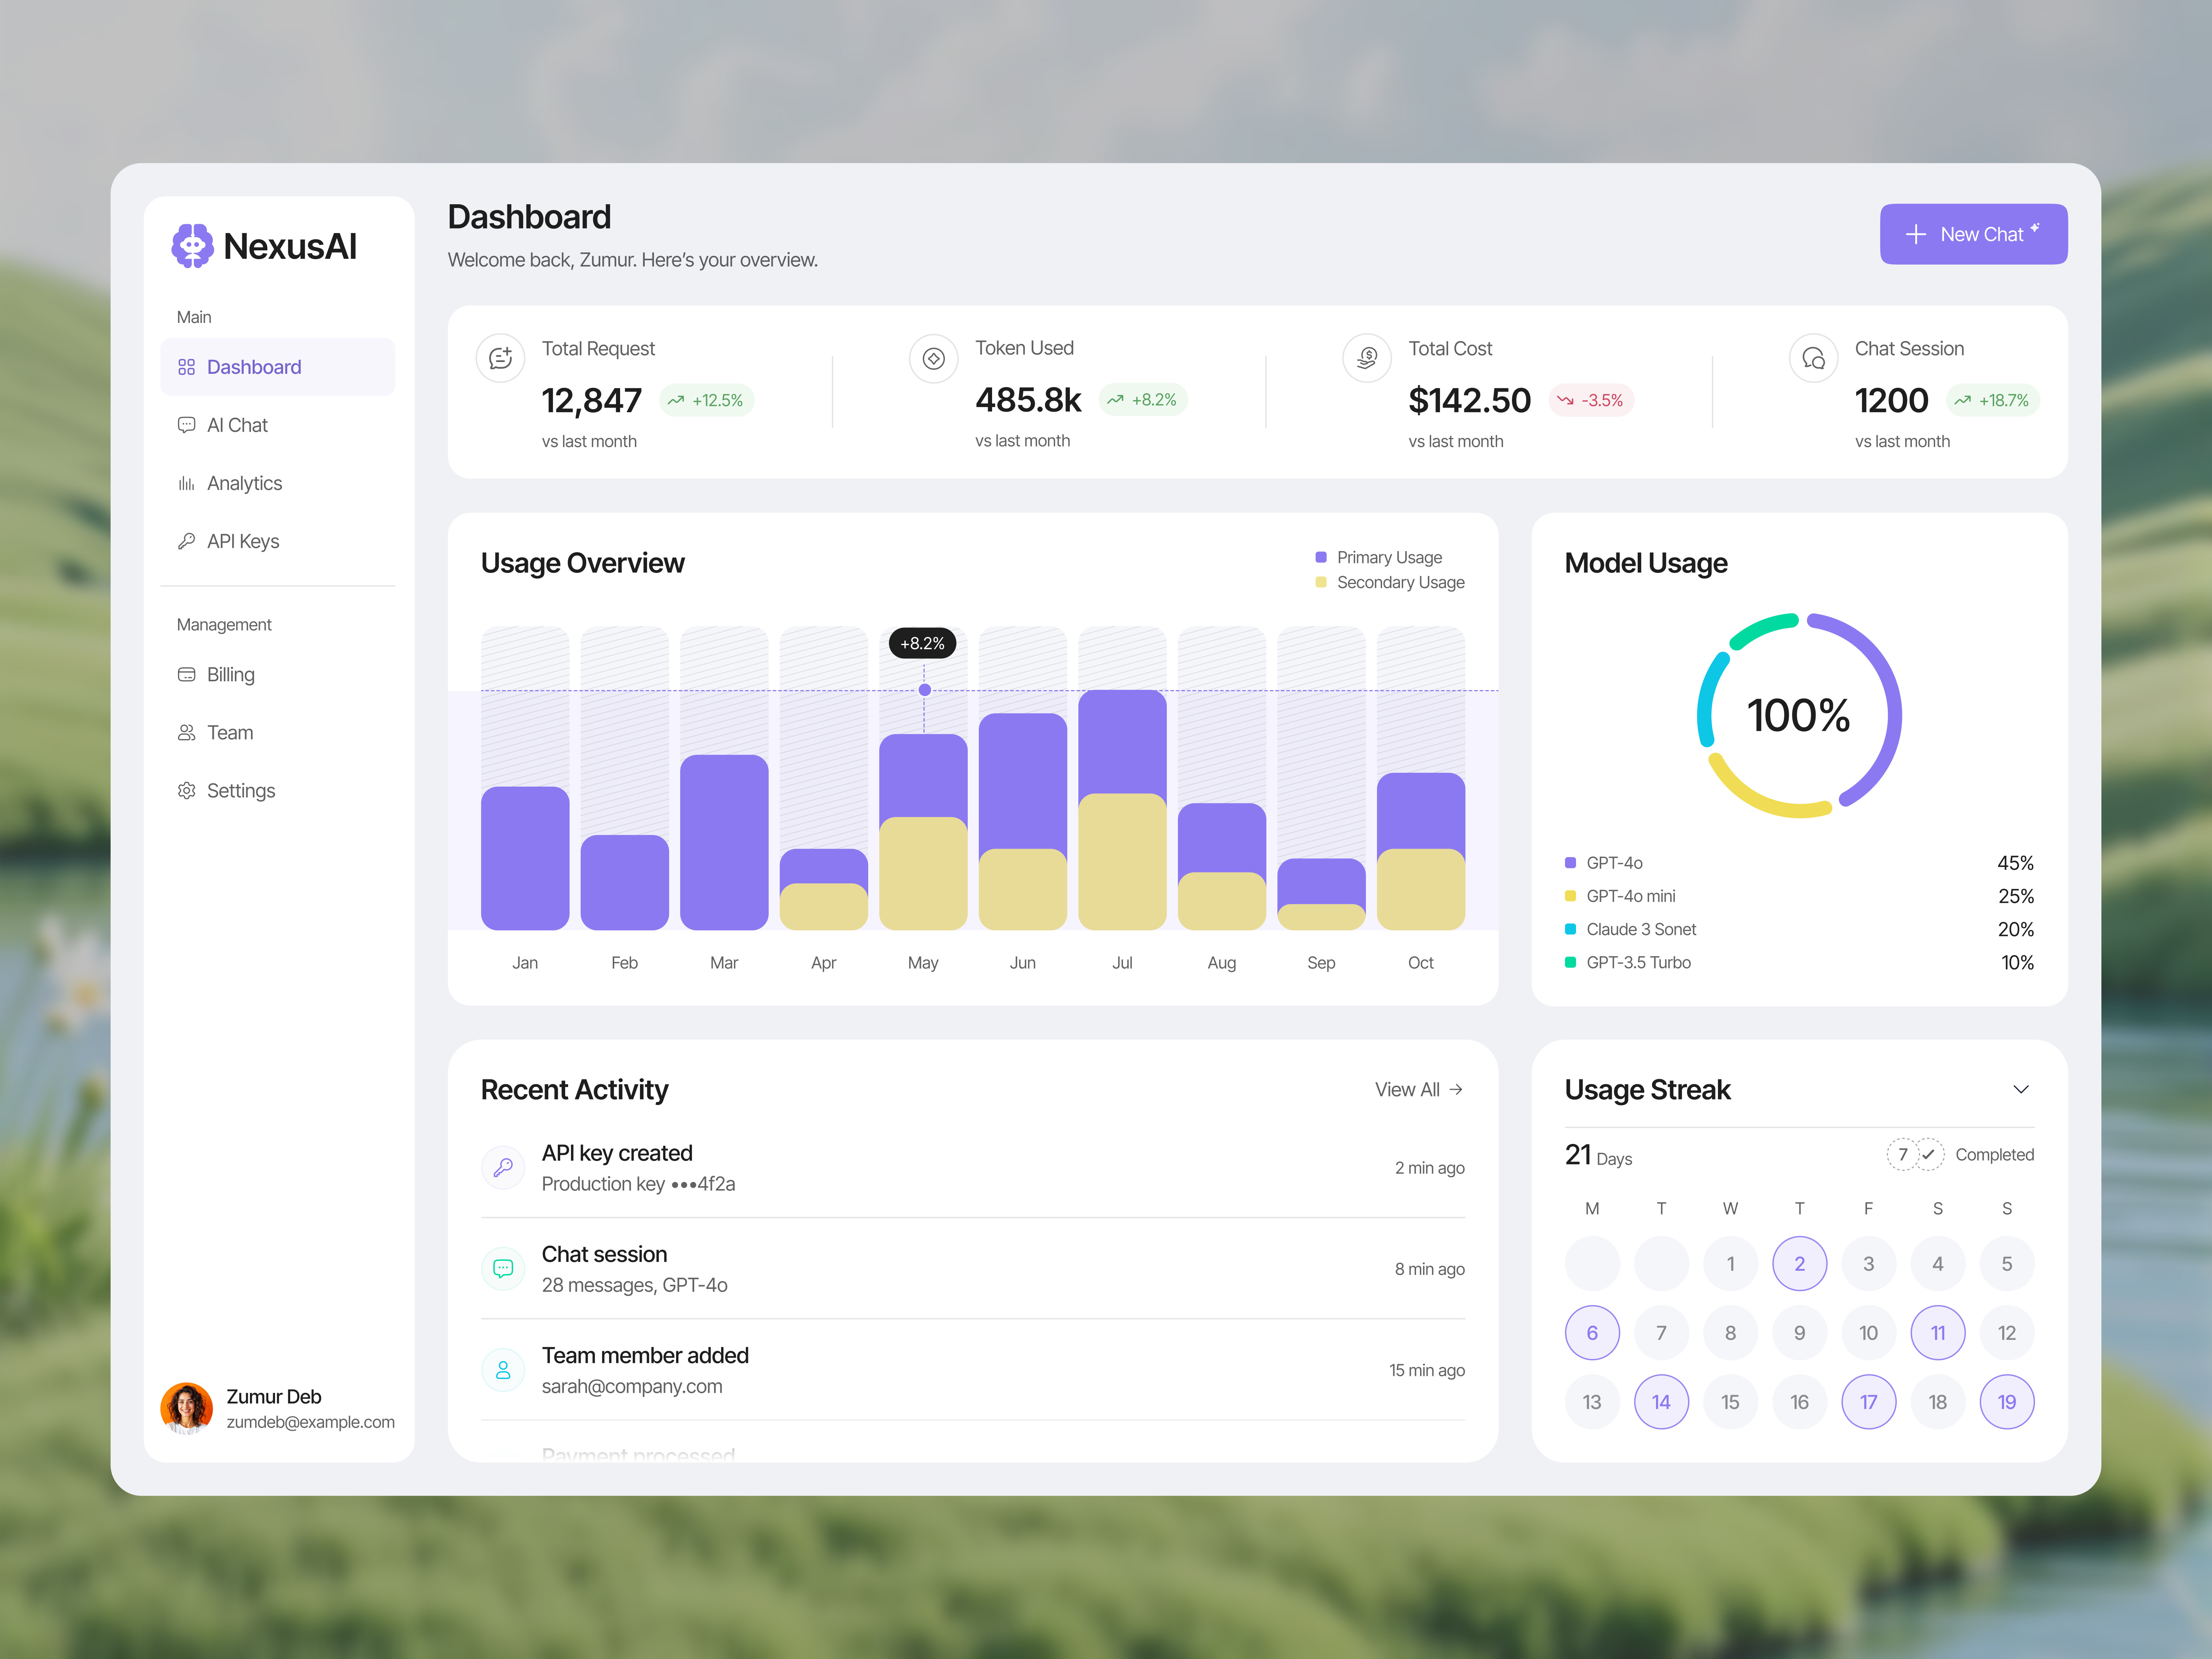2212x1659 pixels.
Task: Click the Total Request chat icon
Action: pyautogui.click(x=500, y=358)
